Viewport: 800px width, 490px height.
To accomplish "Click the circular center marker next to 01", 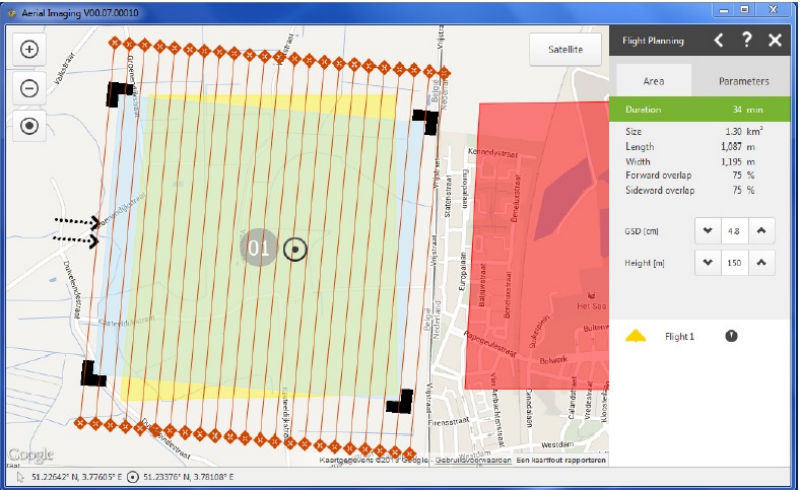I will pos(294,248).
